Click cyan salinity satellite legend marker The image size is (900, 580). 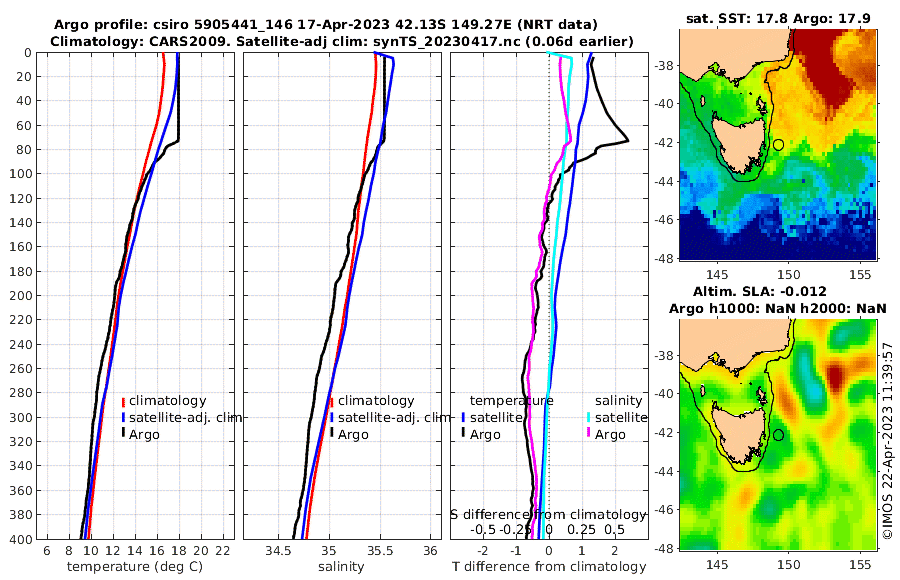tap(588, 418)
